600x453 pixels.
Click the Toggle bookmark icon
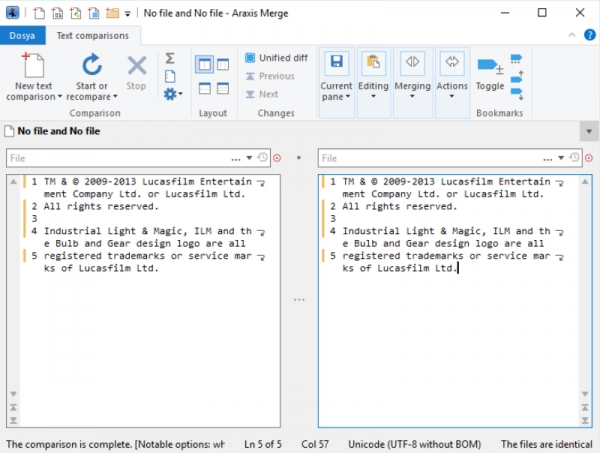[x=489, y=67]
